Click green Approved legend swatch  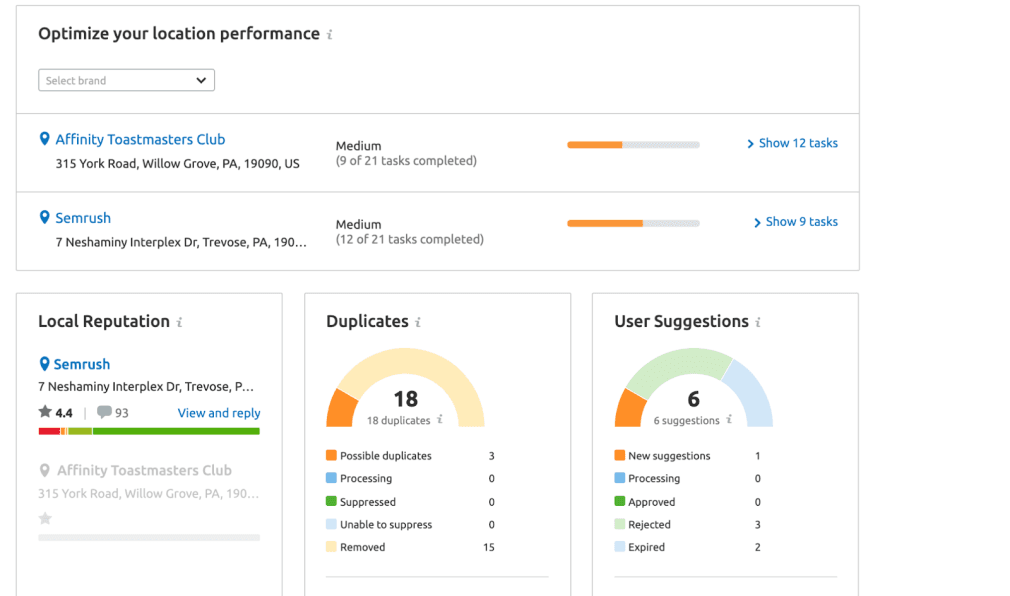[x=620, y=501]
